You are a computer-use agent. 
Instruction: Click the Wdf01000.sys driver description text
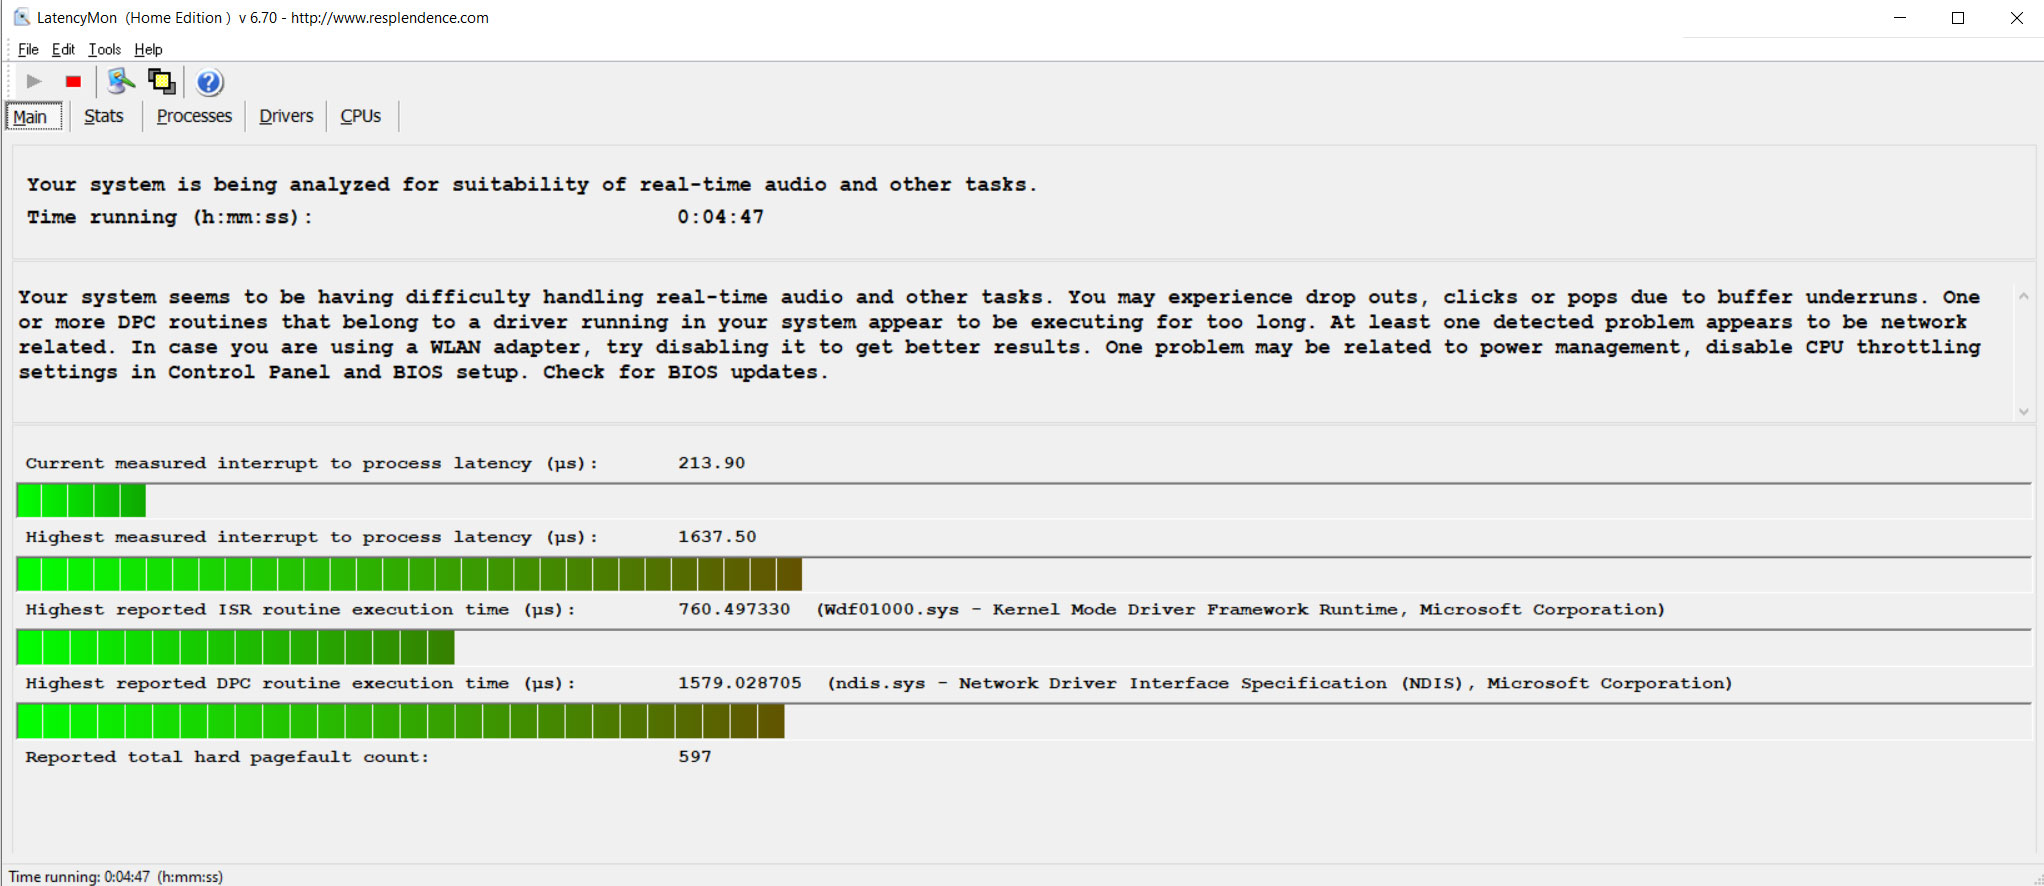[1241, 610]
